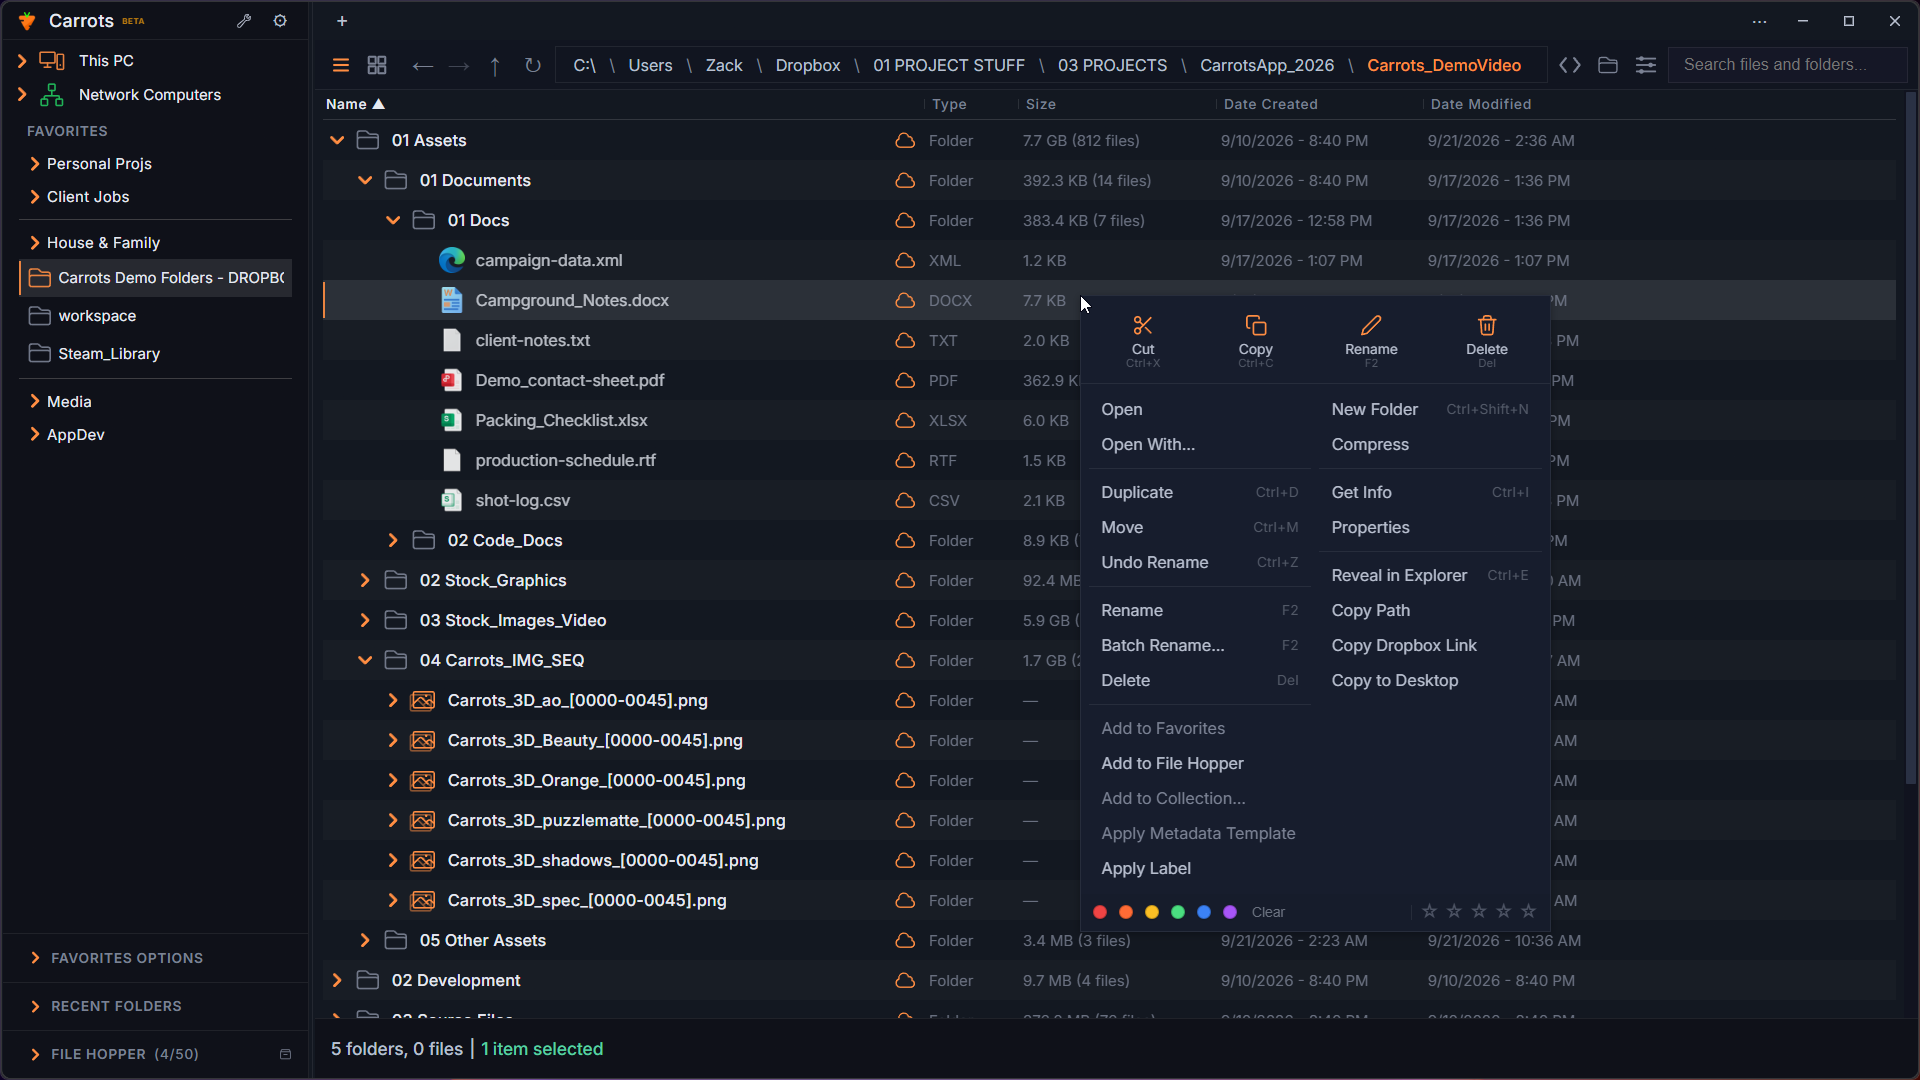The width and height of the screenshot is (1920, 1080).
Task: Click the Rename pencil icon in context menu
Action: click(x=1371, y=325)
